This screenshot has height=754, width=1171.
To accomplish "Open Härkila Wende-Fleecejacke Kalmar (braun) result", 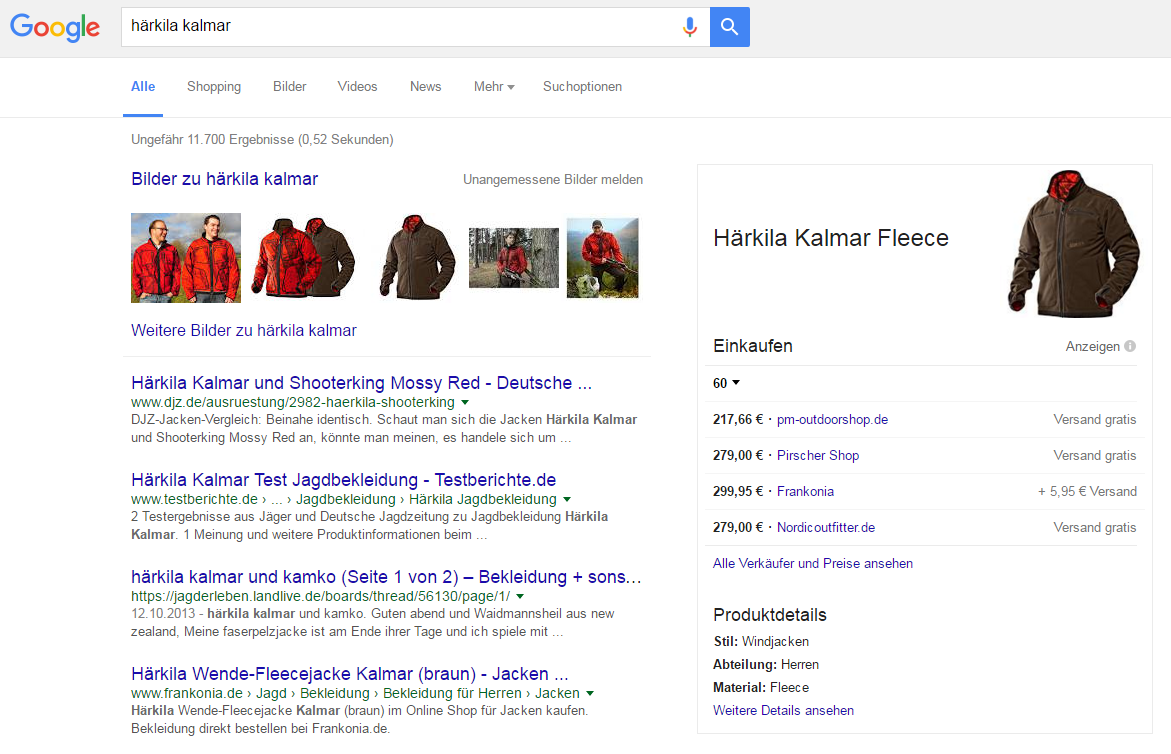I will coord(350,674).
